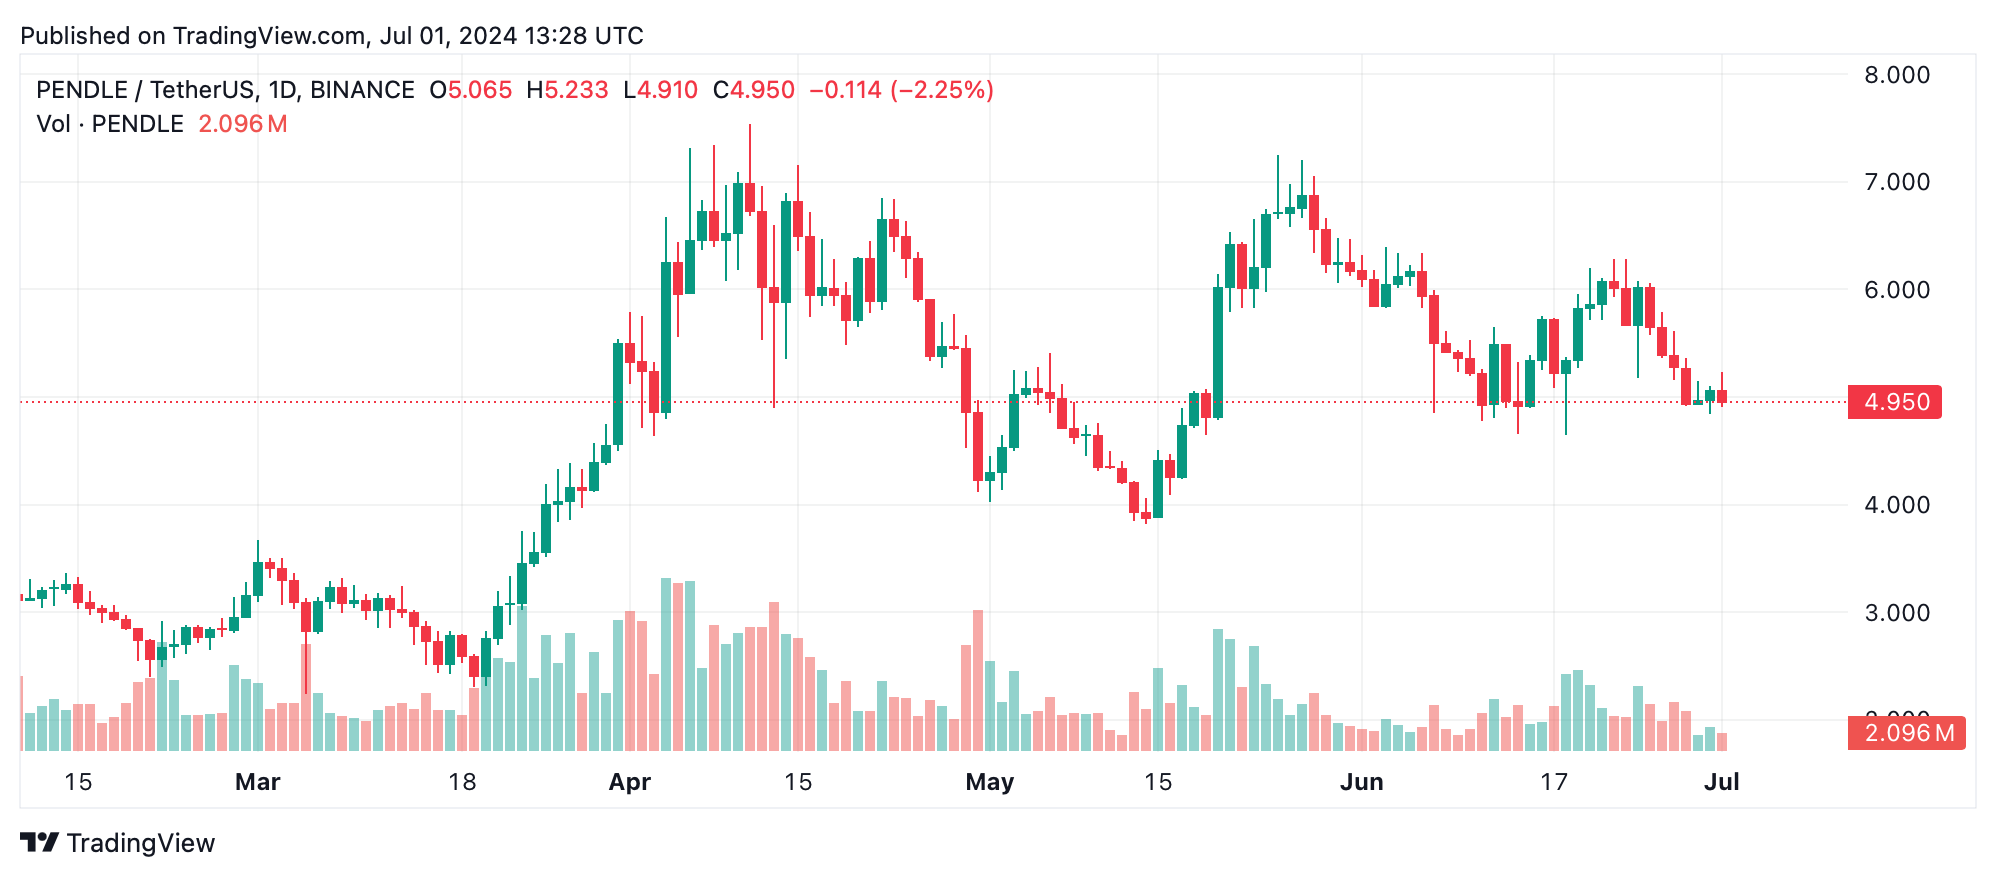Click the Vol · PENDLE indicator label

tap(110, 124)
